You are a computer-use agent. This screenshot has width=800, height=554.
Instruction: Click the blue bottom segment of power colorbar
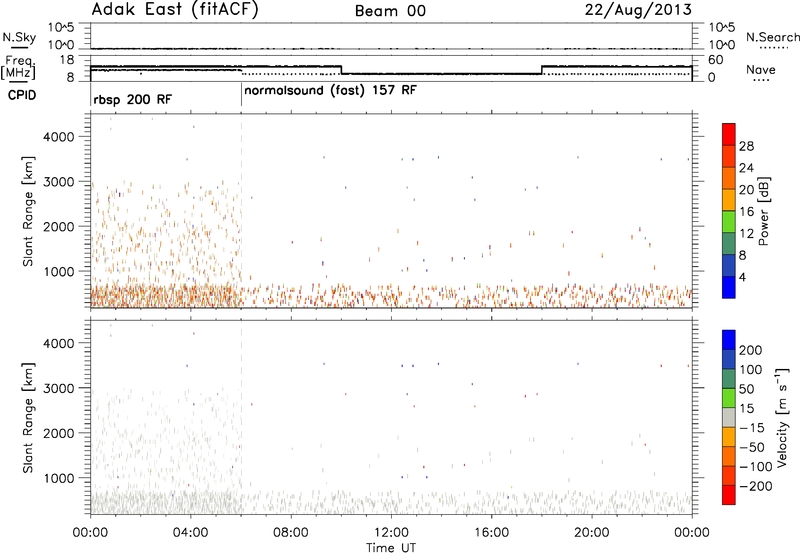coord(729,287)
